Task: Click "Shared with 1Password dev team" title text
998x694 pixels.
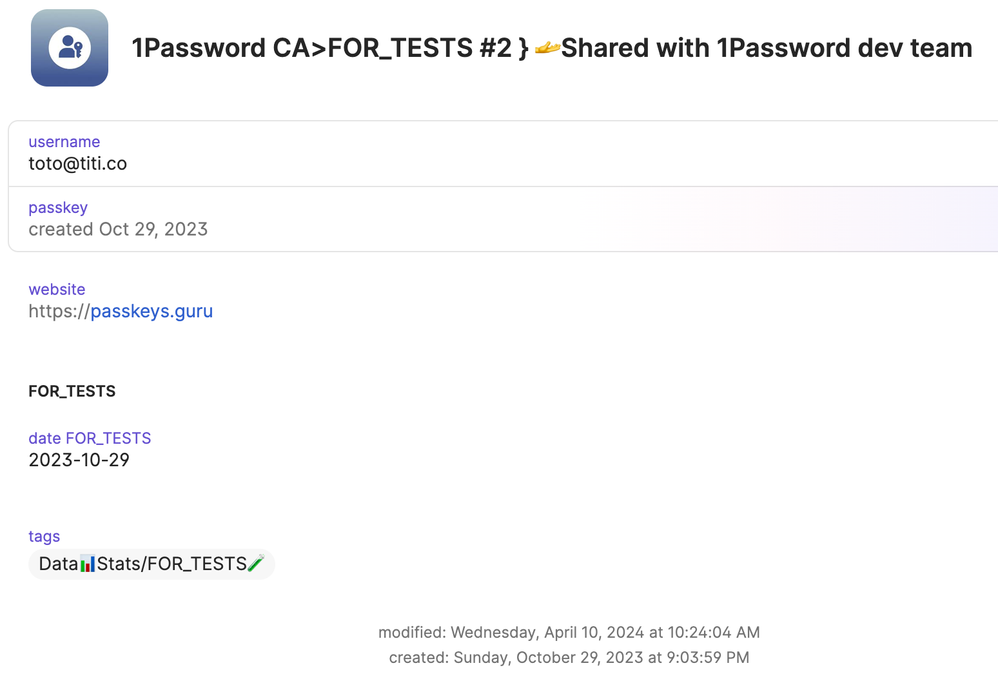Action: [x=766, y=48]
